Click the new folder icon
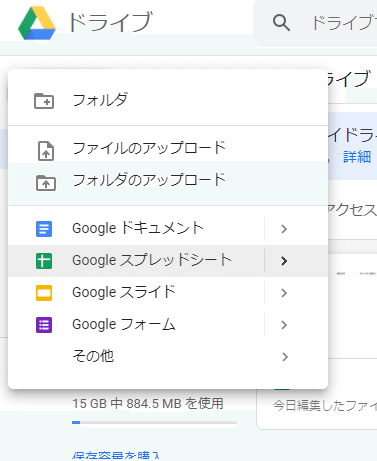 pos(44,101)
